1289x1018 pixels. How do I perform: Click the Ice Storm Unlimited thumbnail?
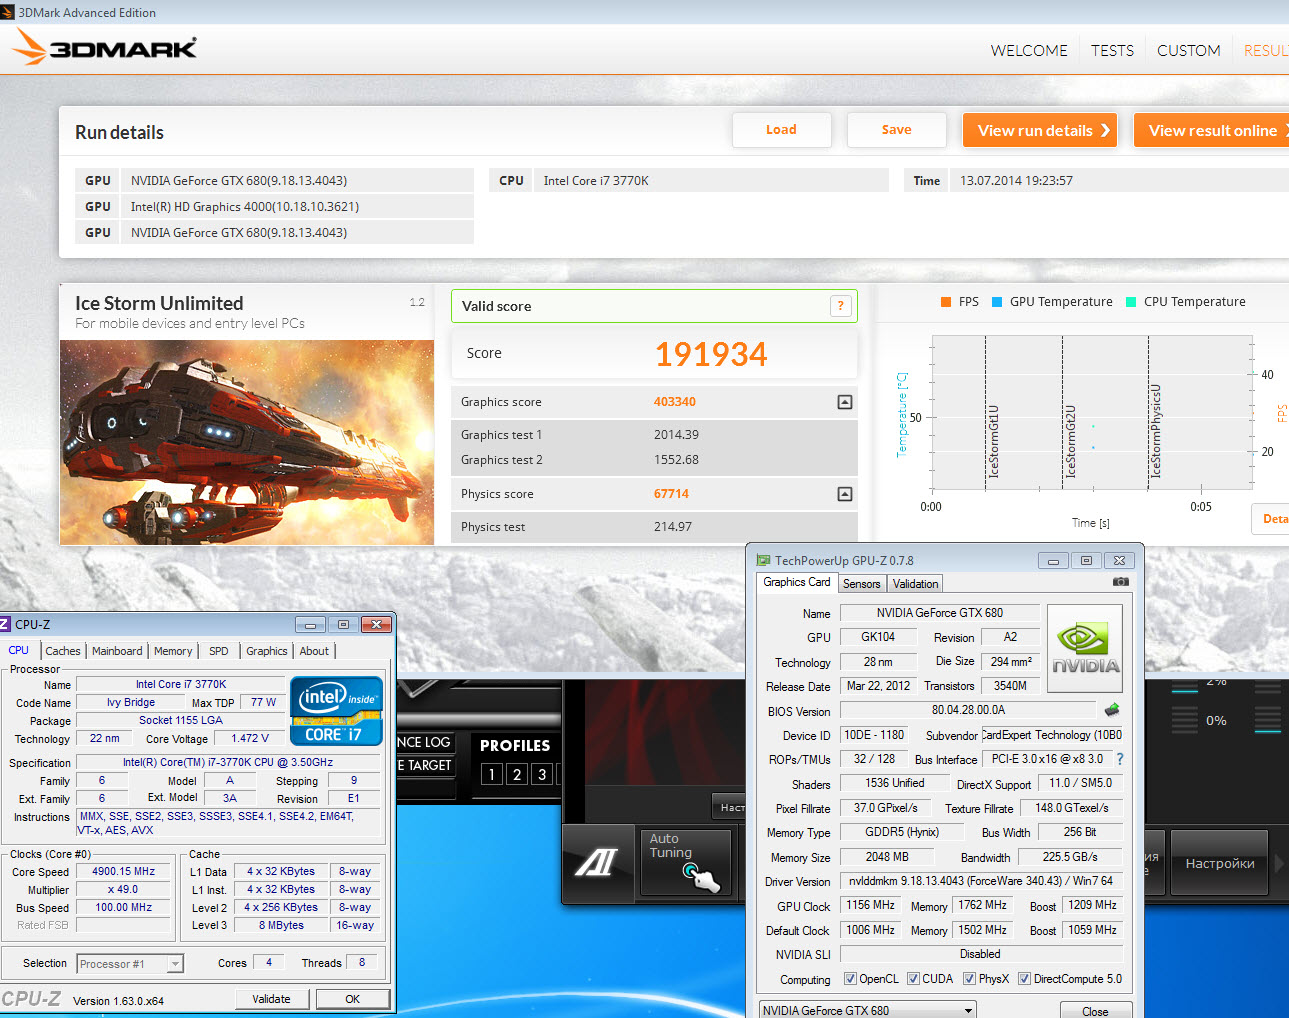(247, 442)
